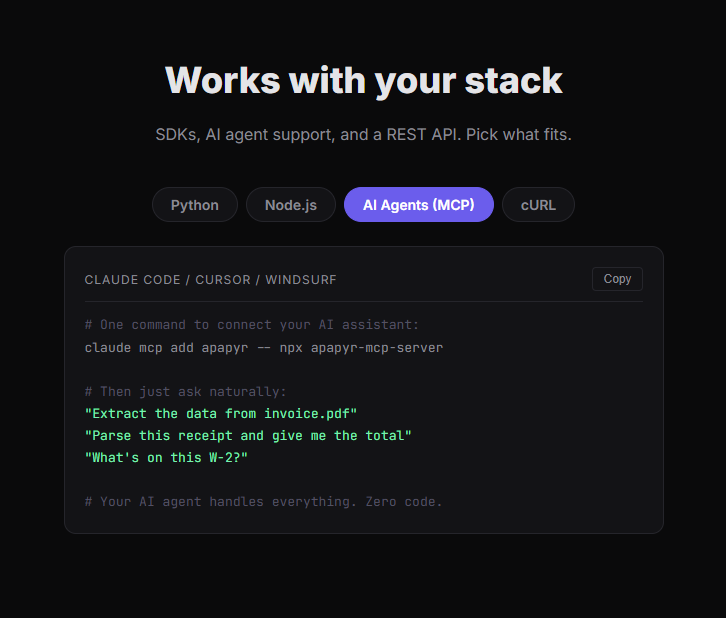Click the 'Parse this receipt' example line
Image resolution: width=726 pixels, height=618 pixels.
click(248, 436)
